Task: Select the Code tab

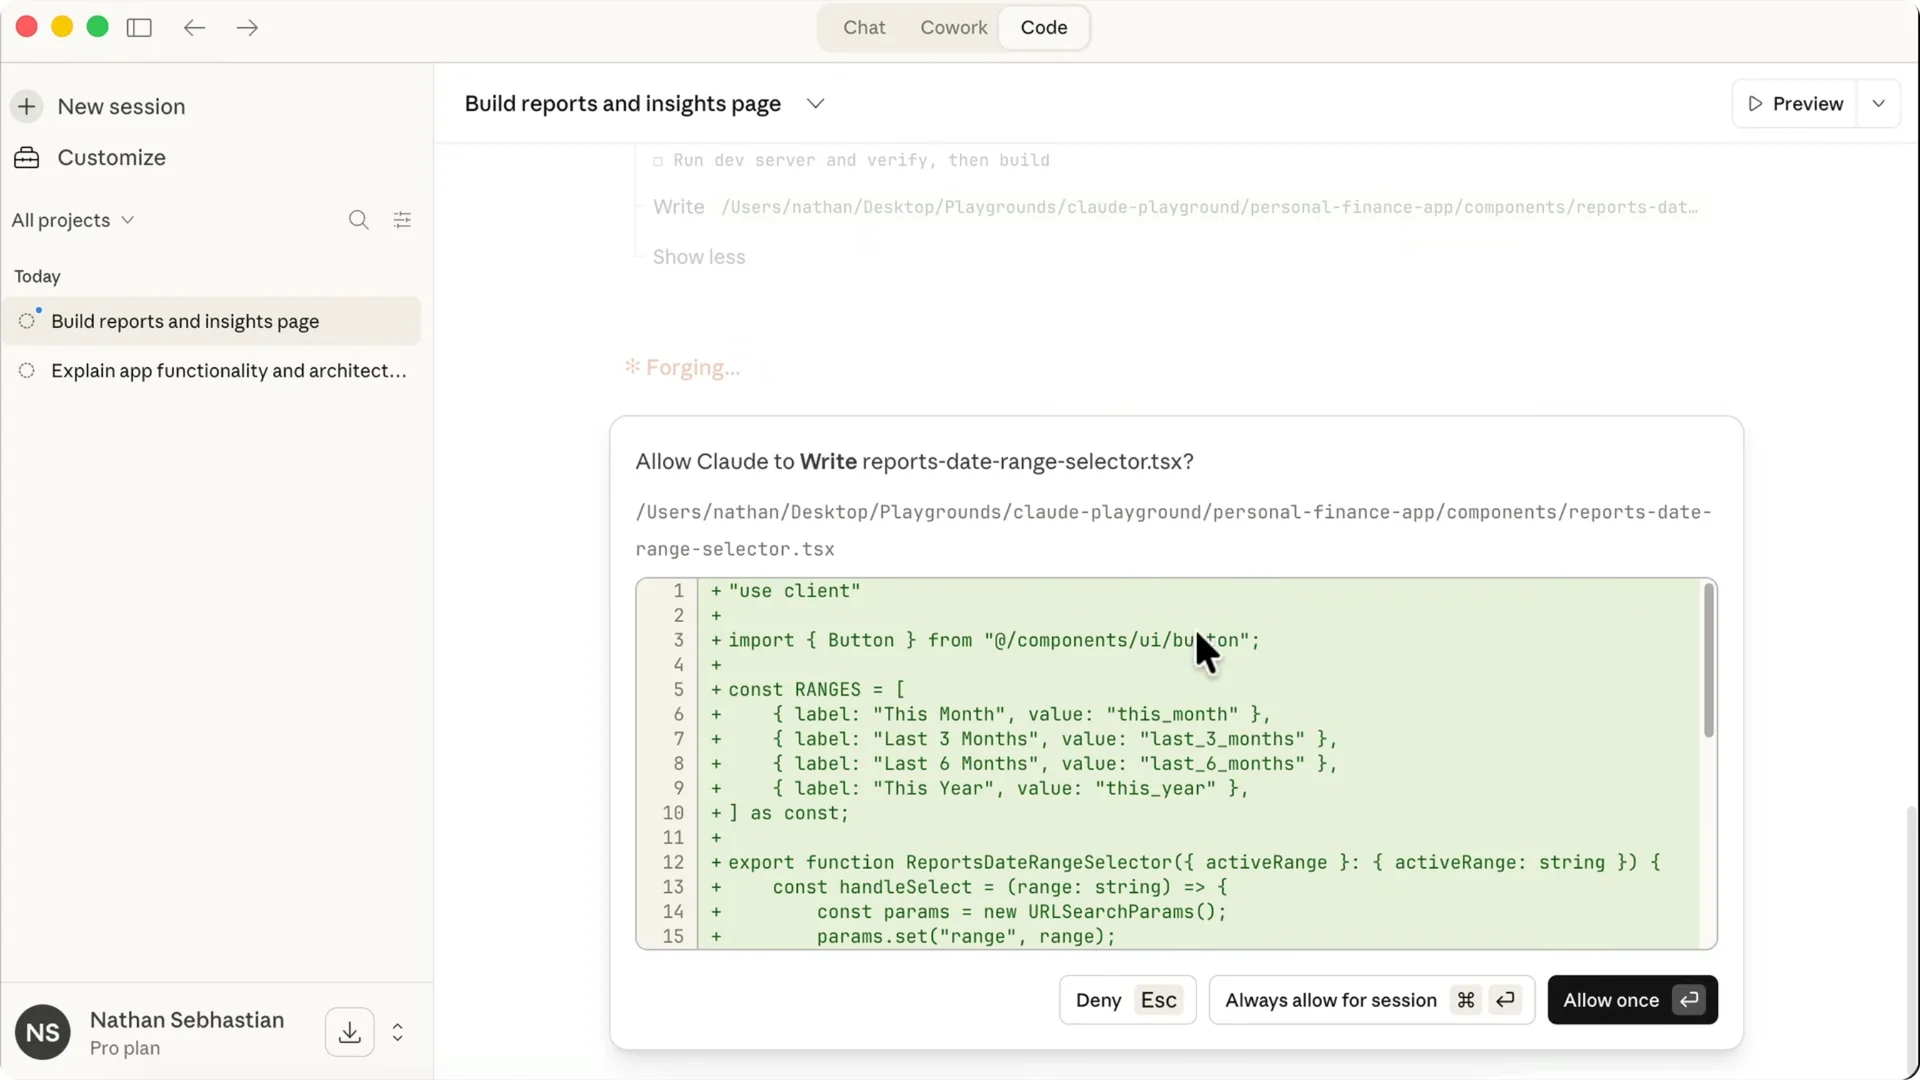Action: pyautogui.click(x=1044, y=27)
